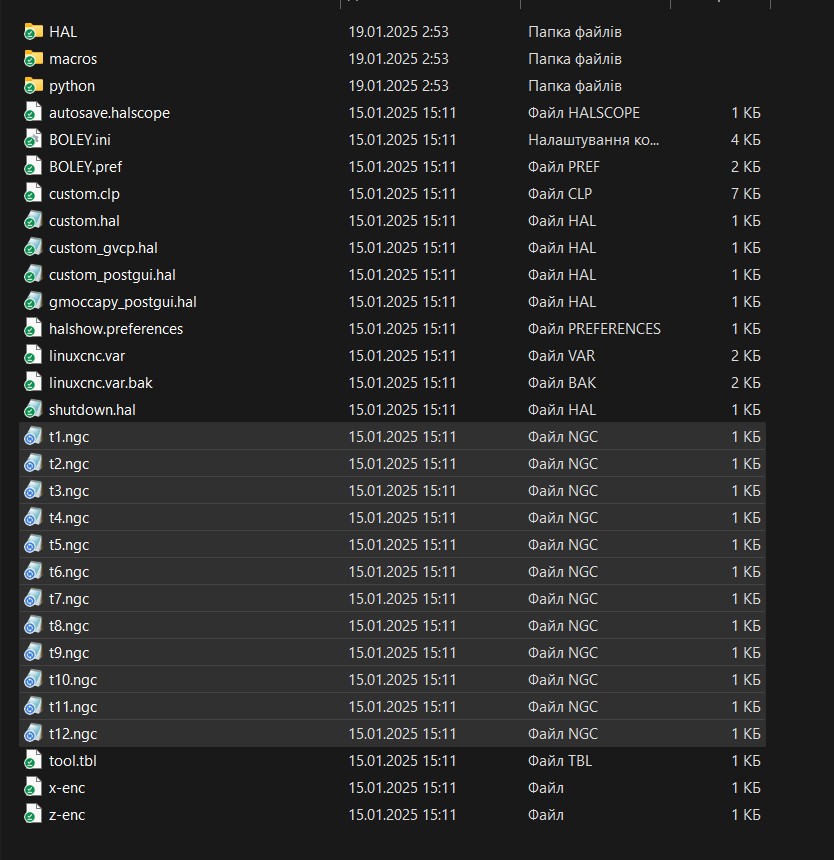Click the t7.ngc file icon

[x=33, y=598]
